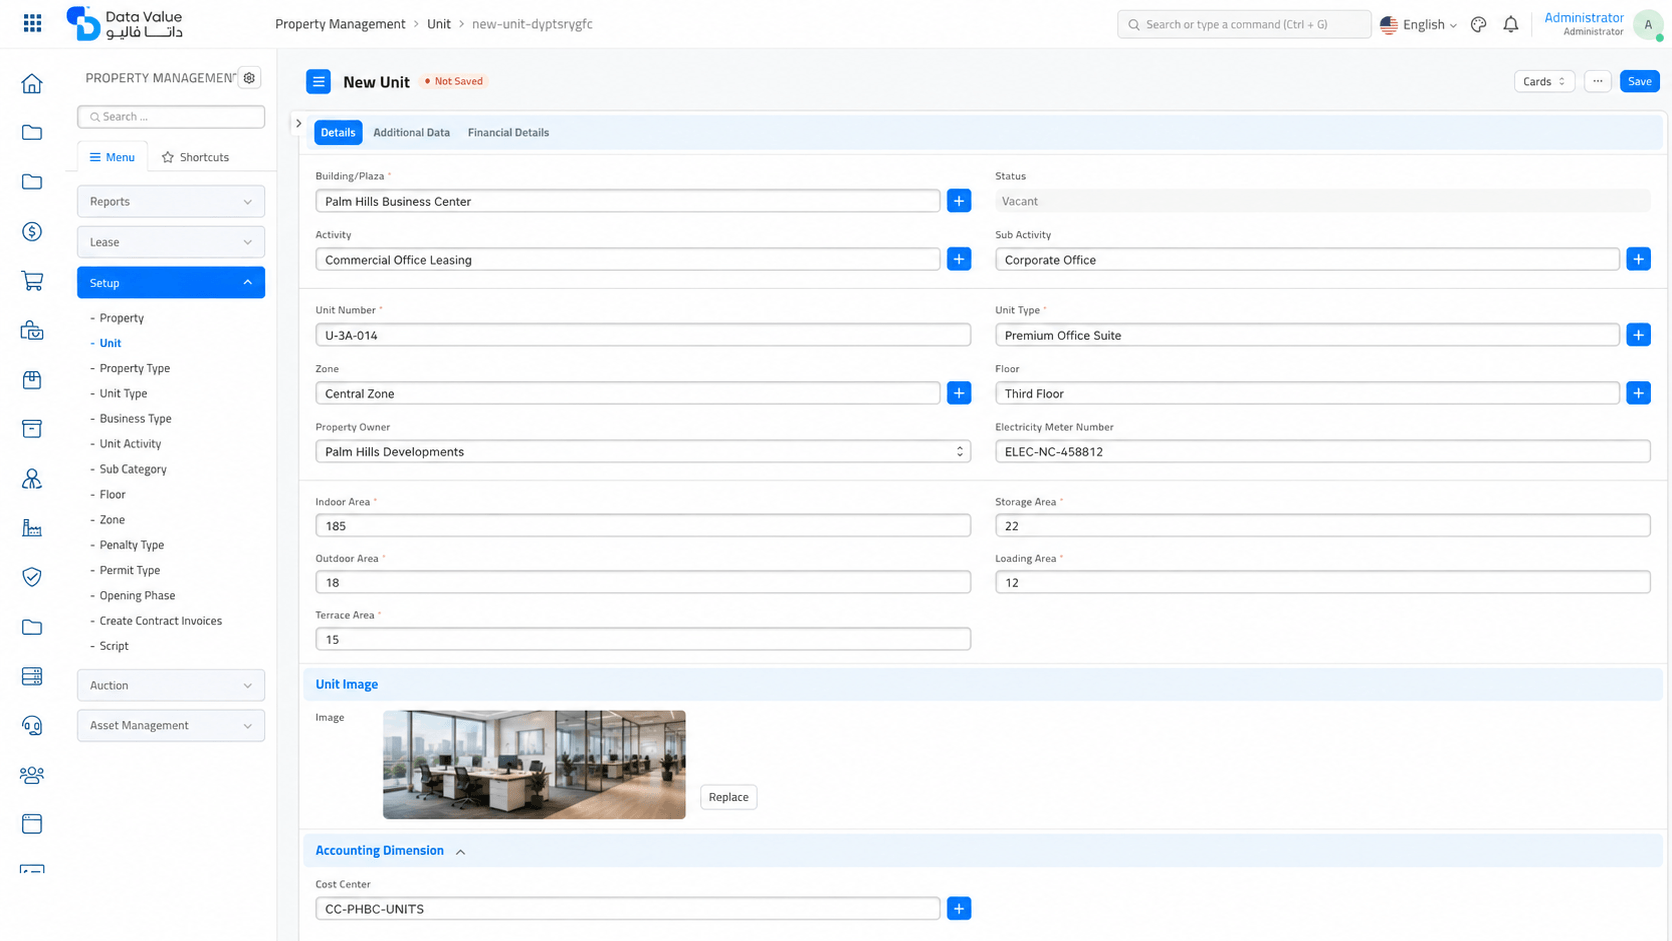Click the Administrator avatar
1672x941 pixels.
pyautogui.click(x=1647, y=24)
